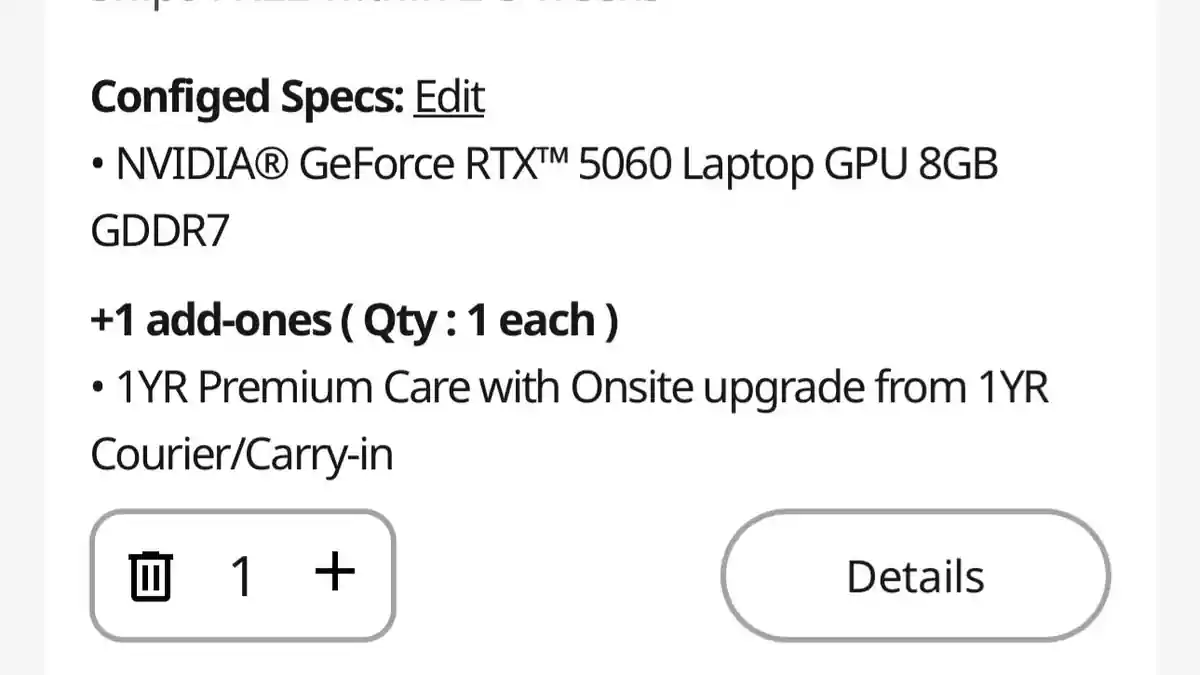
Task: Open the Details button
Action: tap(915, 576)
